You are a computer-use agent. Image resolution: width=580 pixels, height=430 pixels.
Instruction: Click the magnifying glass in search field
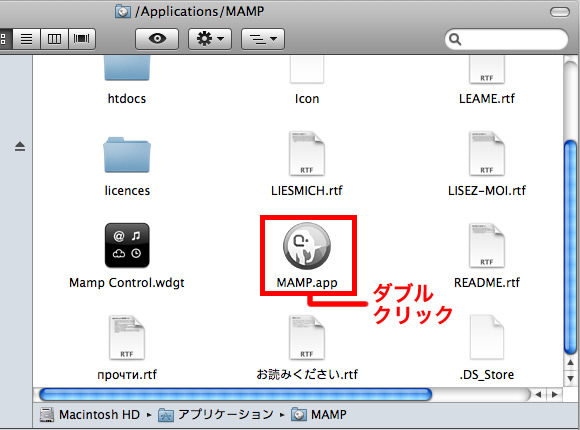(x=455, y=39)
